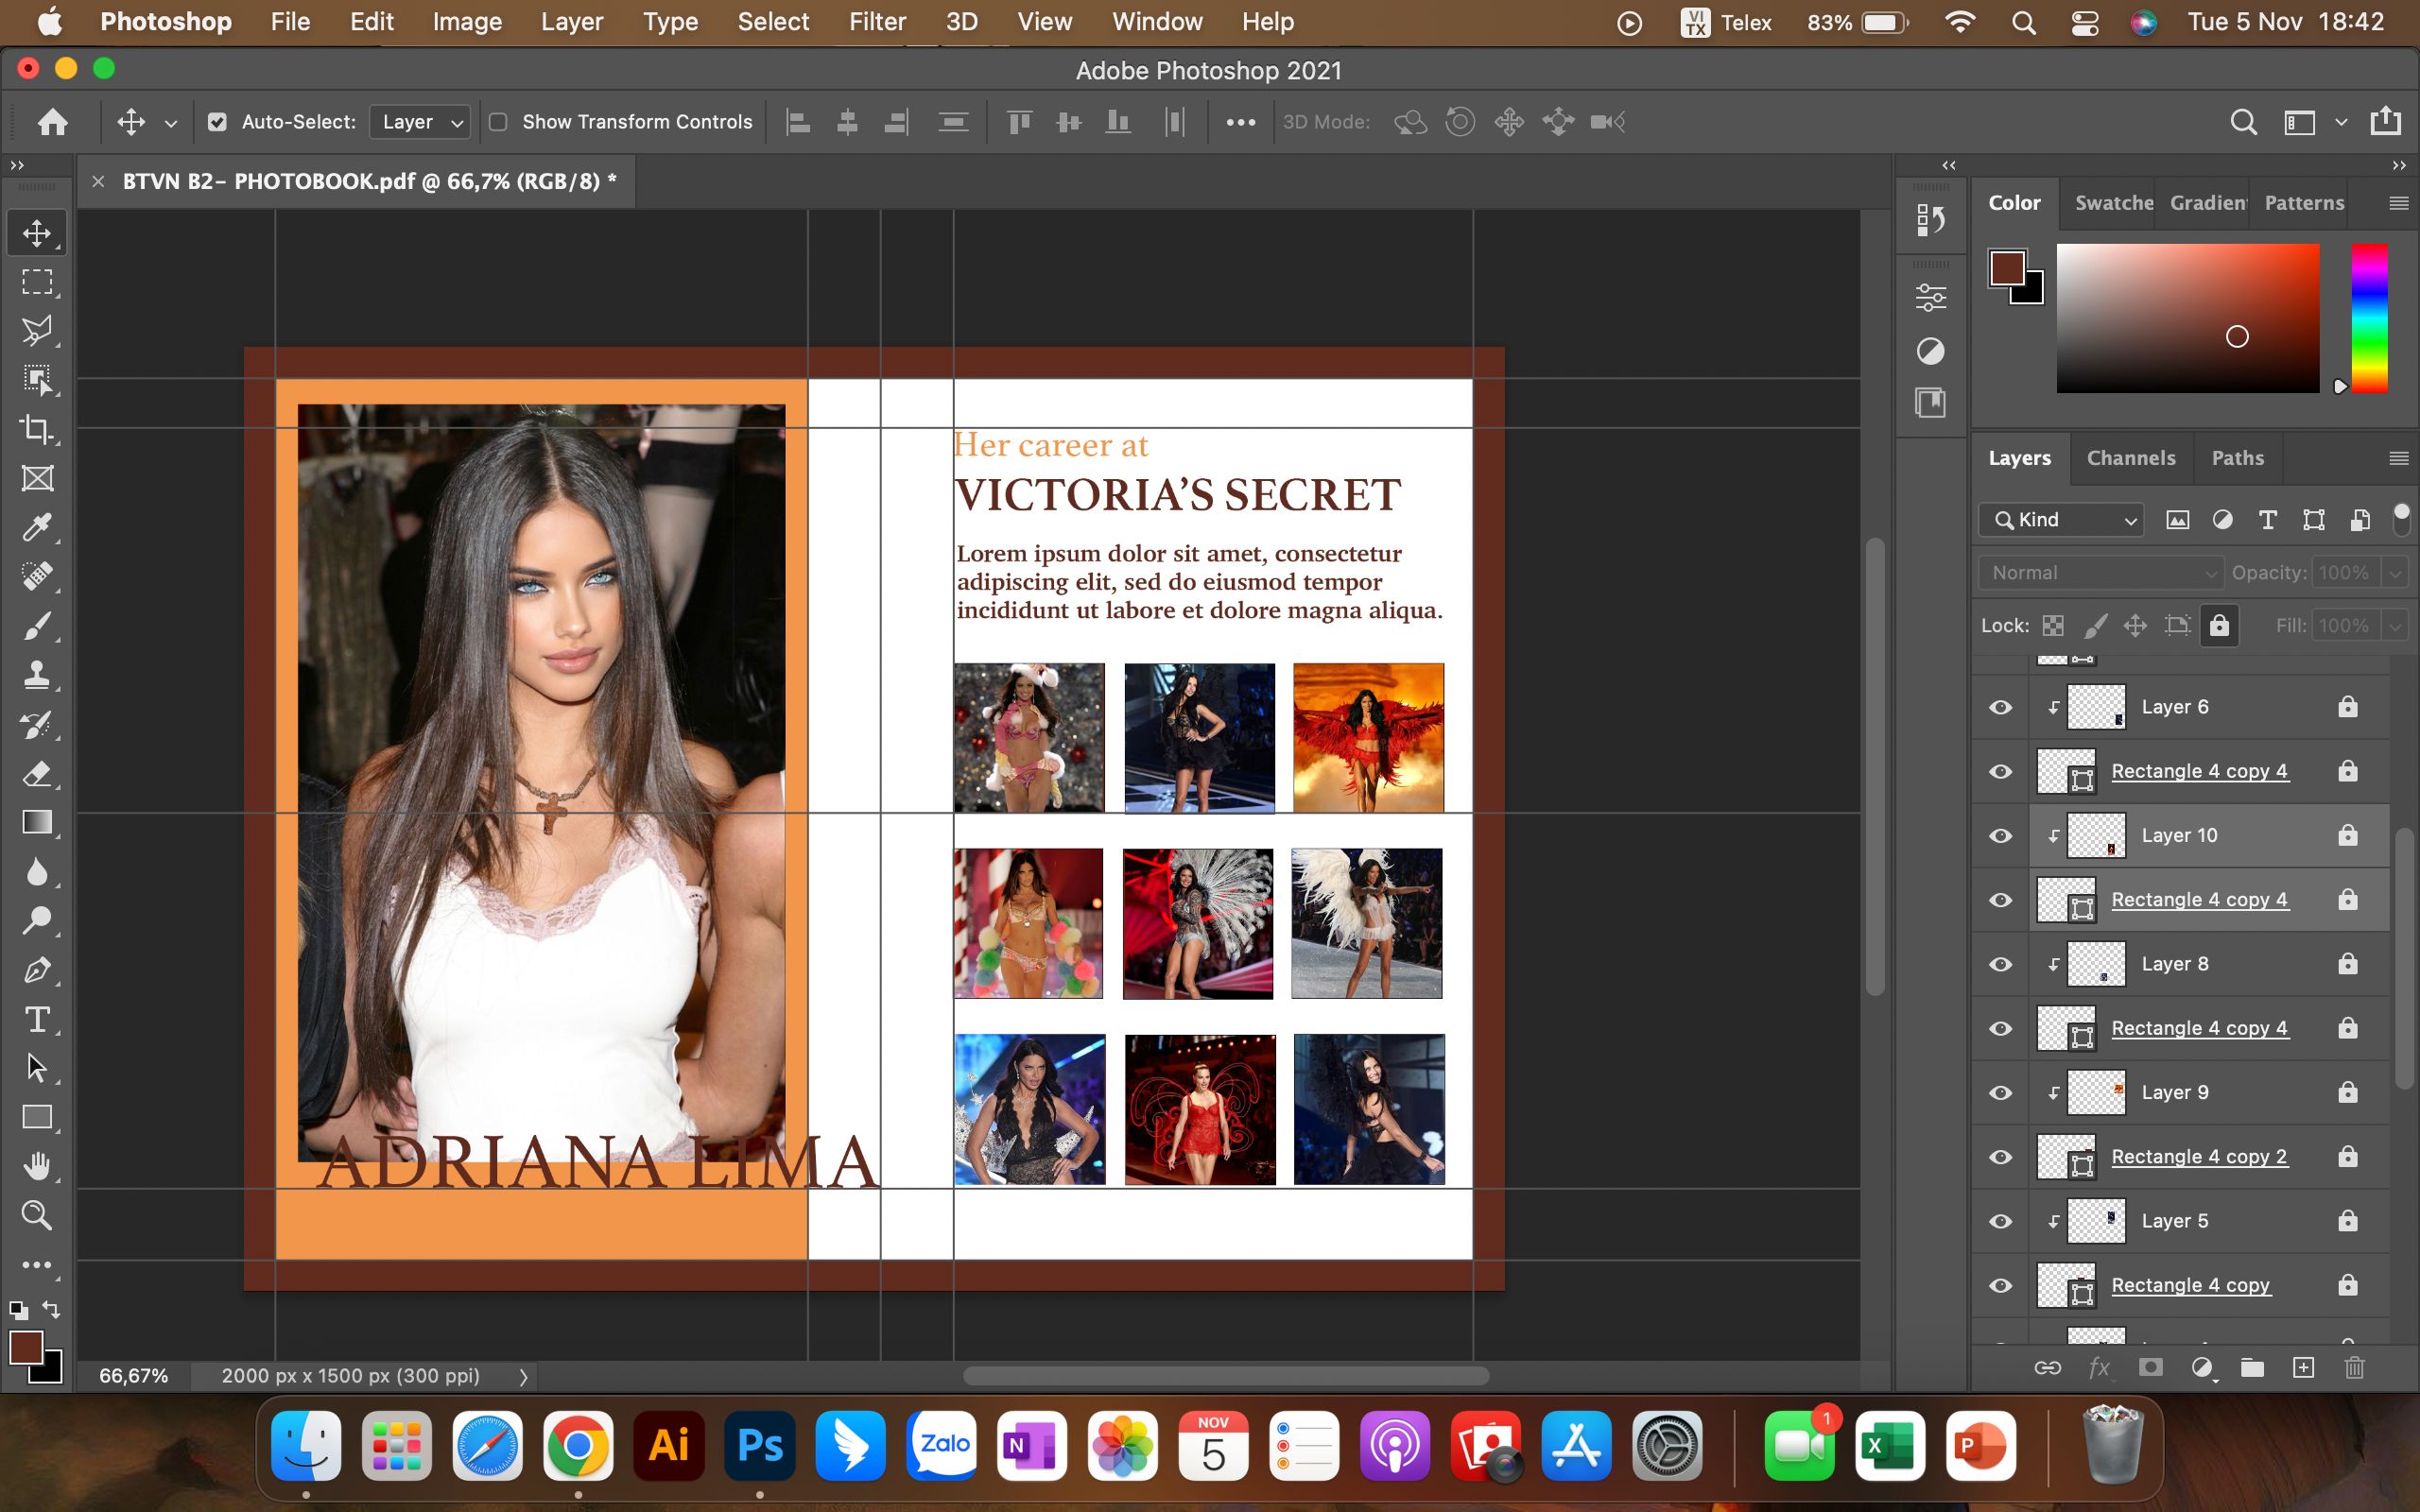Open the Opacity value dropdown arrow
Image resolution: width=2420 pixels, height=1512 pixels.
(x=2395, y=573)
